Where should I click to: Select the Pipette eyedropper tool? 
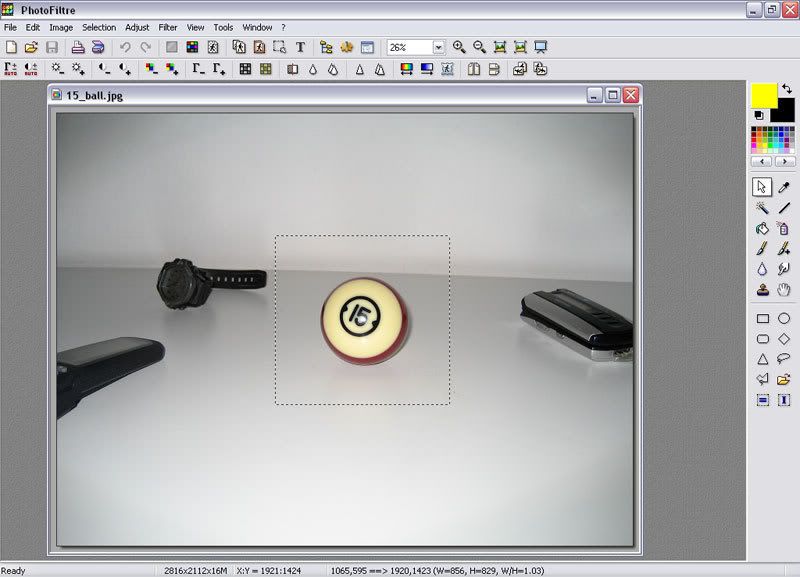coord(784,187)
